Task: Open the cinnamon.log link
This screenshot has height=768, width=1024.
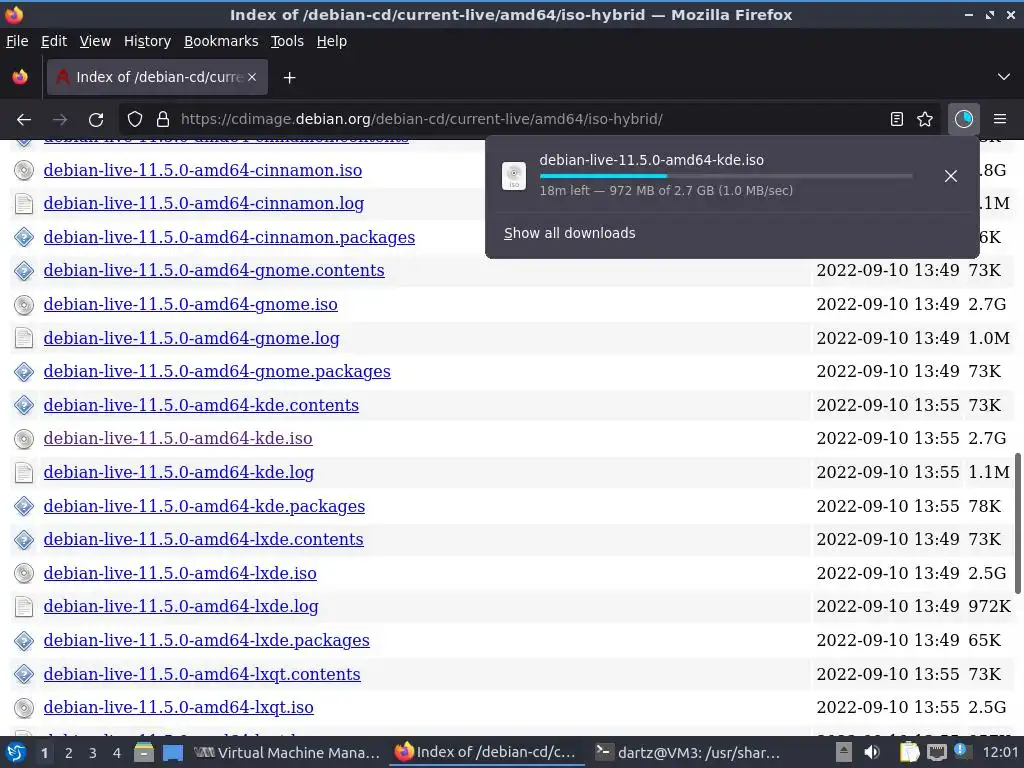Action: [x=204, y=204]
